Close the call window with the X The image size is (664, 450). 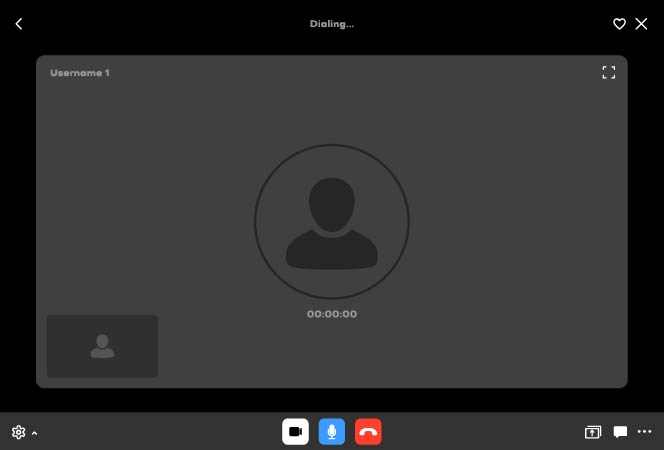(x=642, y=24)
